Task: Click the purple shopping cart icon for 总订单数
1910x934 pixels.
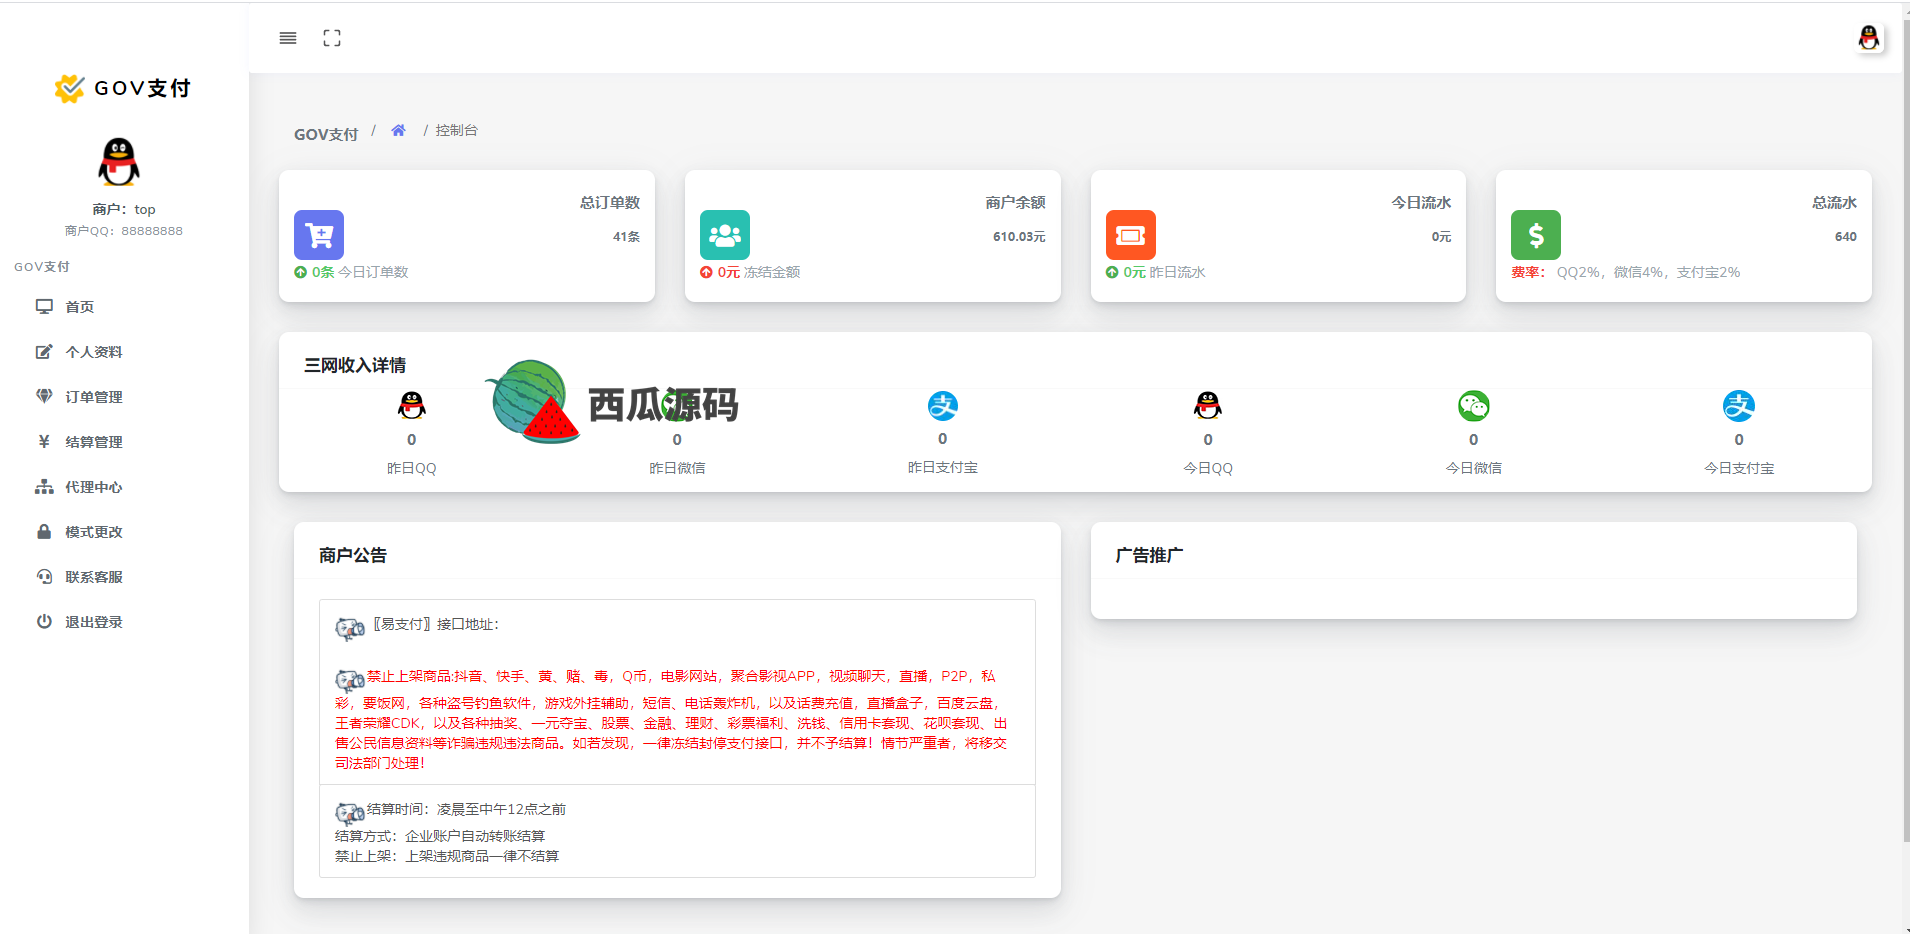Action: 319,235
